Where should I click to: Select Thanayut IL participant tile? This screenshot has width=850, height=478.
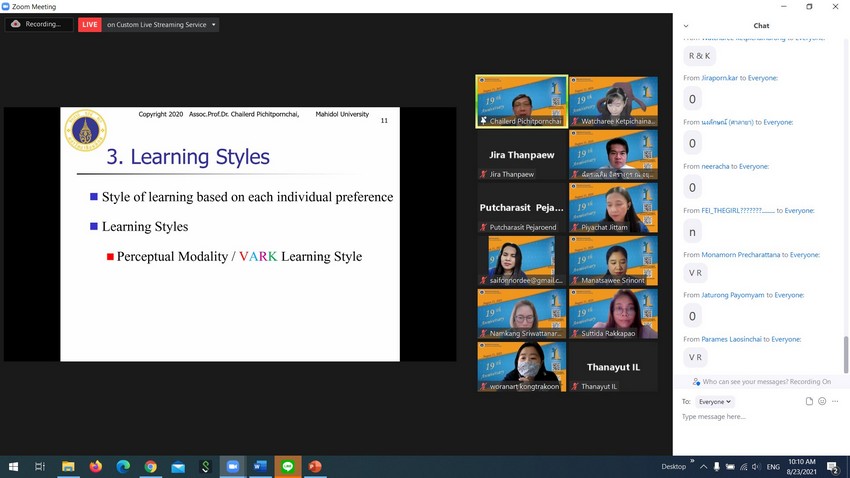[x=613, y=367]
